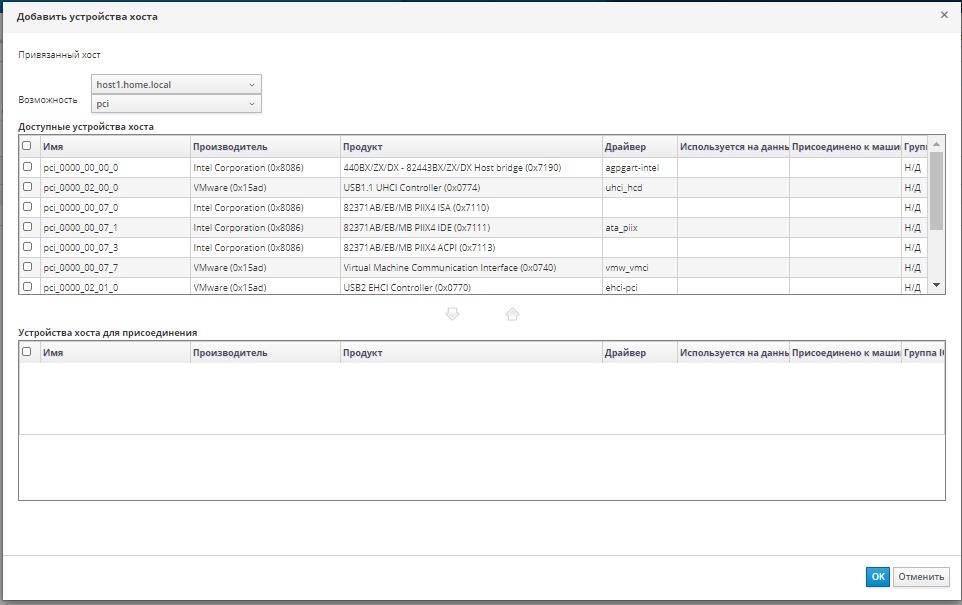
Task: Click the Отменить cancel button
Action: pyautogui.click(x=921, y=577)
